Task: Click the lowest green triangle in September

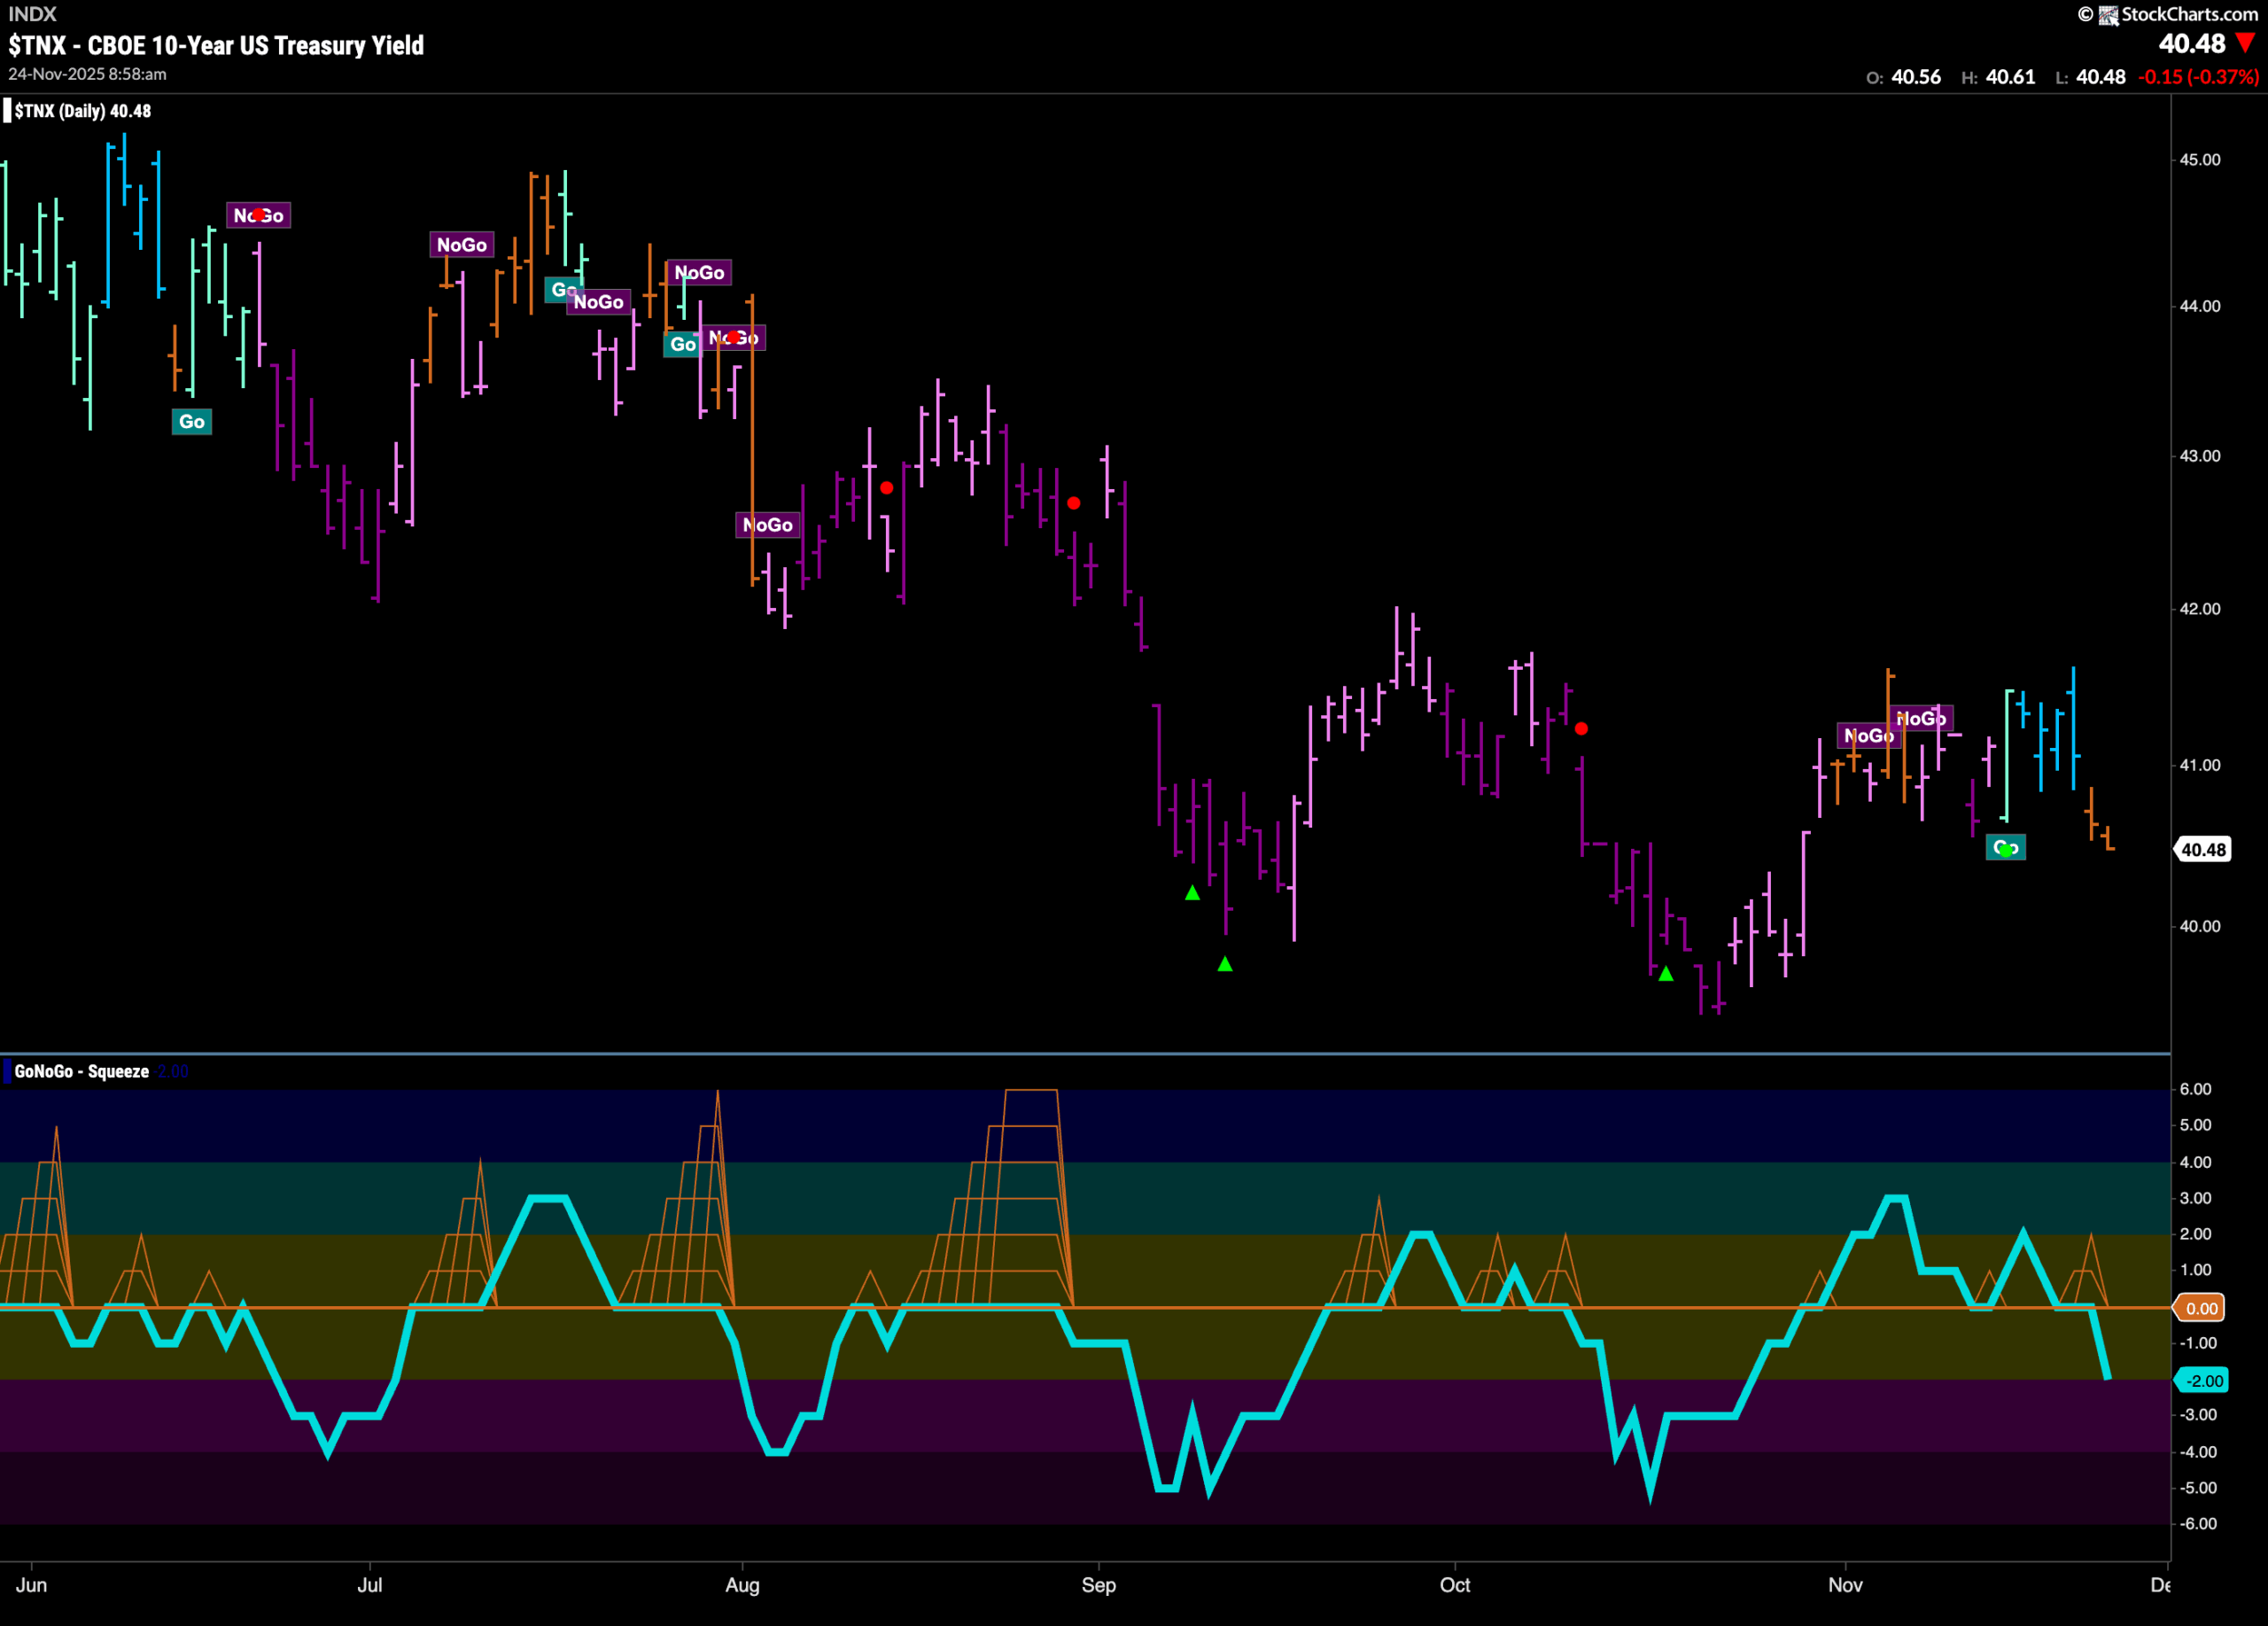Action: [1225, 964]
